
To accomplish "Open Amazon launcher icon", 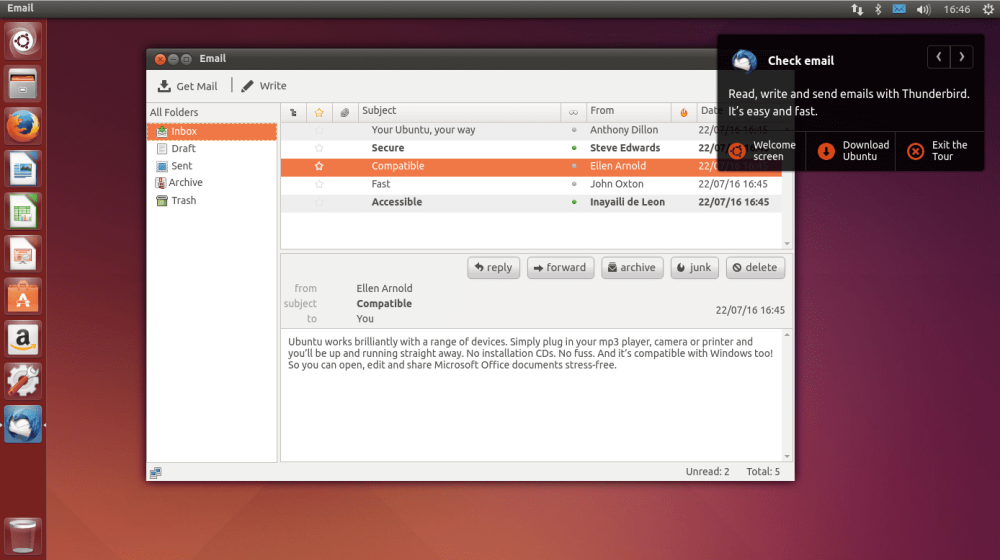I will point(23,339).
